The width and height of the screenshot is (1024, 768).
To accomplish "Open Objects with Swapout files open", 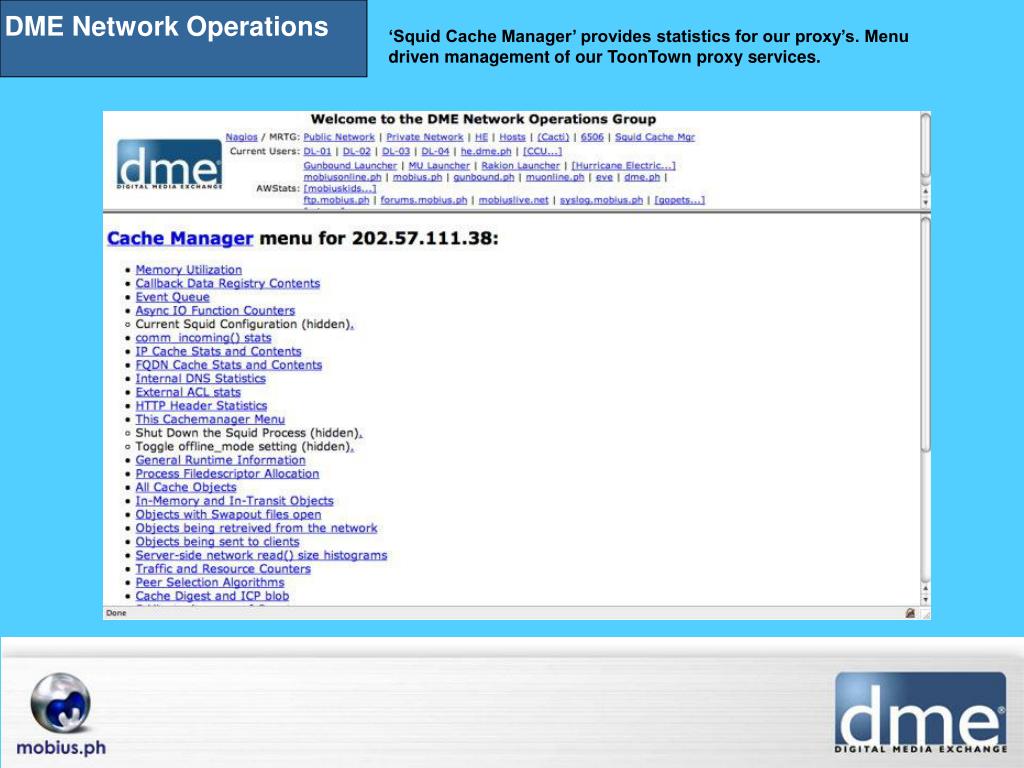I will [x=229, y=515].
